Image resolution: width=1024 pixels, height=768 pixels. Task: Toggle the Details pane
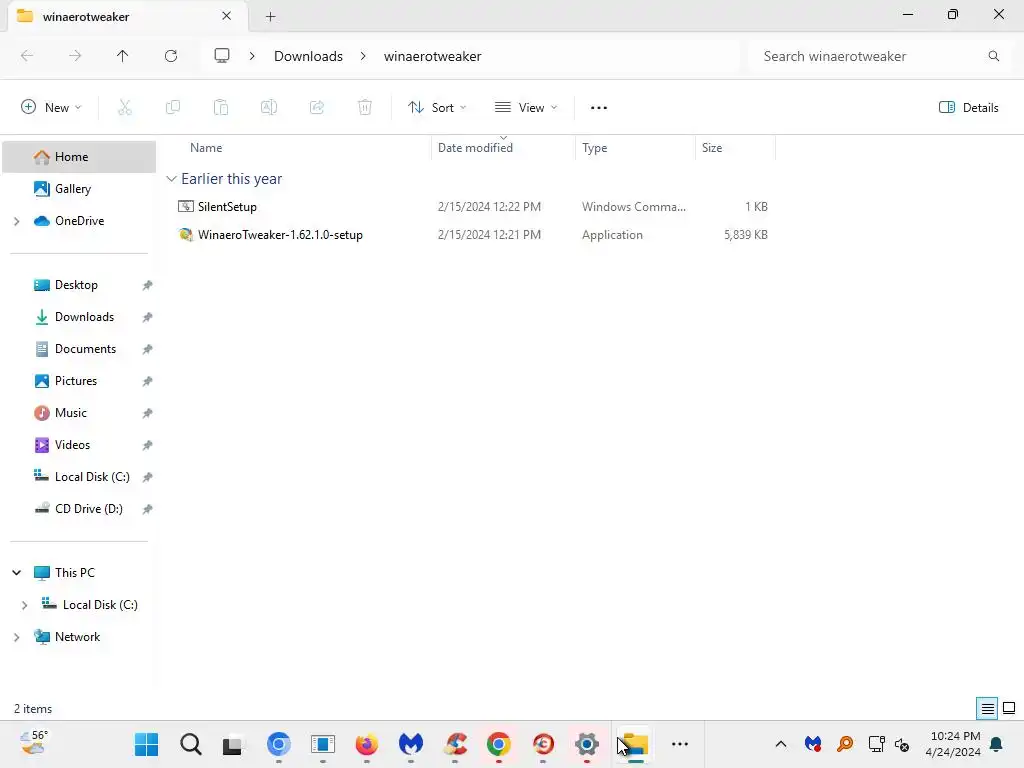968,108
